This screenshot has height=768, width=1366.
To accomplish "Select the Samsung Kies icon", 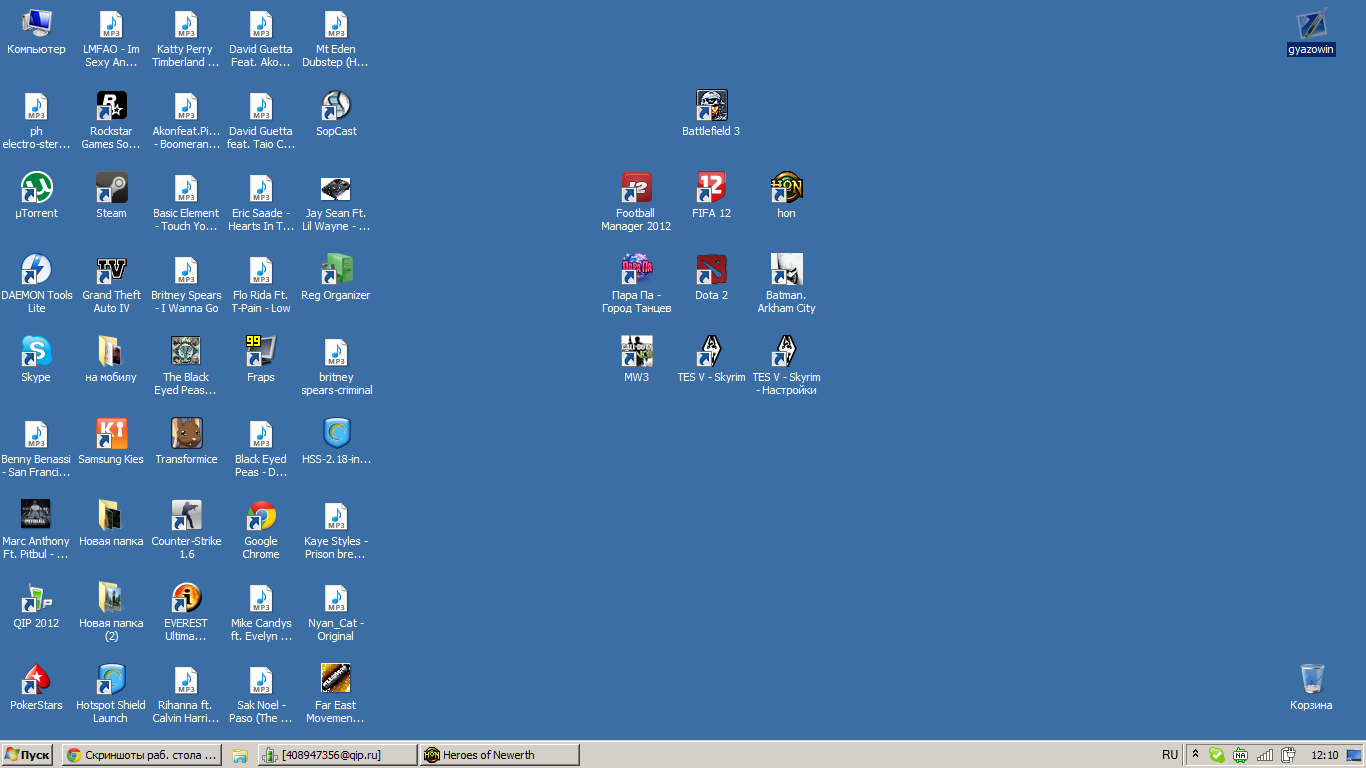I will coord(111,442).
